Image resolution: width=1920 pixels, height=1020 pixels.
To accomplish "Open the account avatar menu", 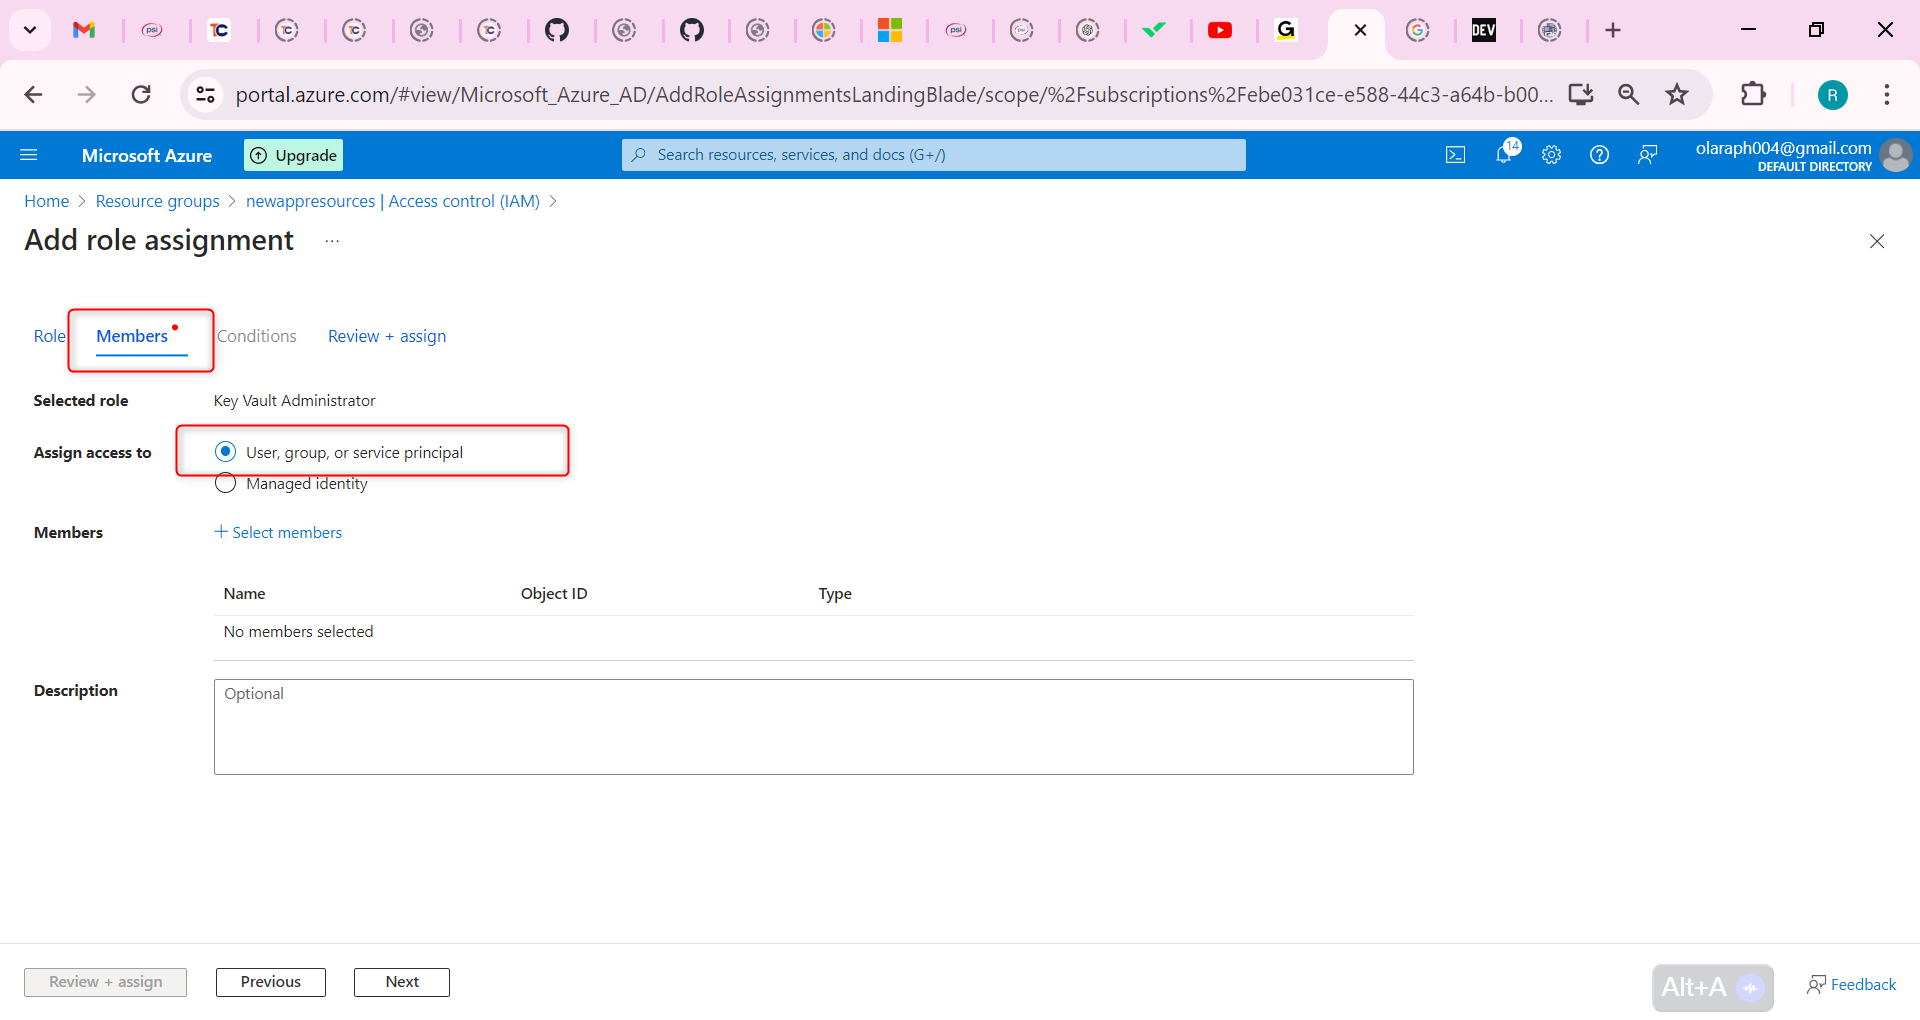I will tap(1895, 155).
